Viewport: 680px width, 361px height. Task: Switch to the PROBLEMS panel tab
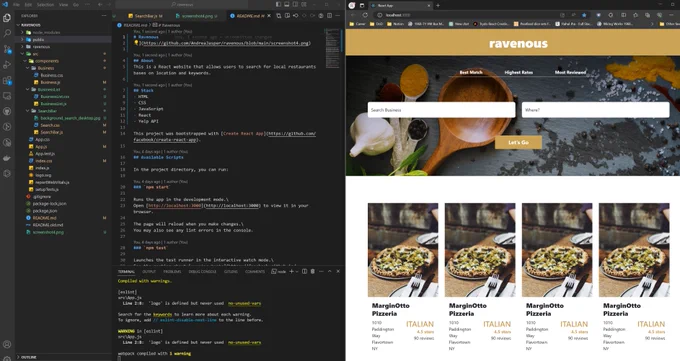click(x=172, y=272)
